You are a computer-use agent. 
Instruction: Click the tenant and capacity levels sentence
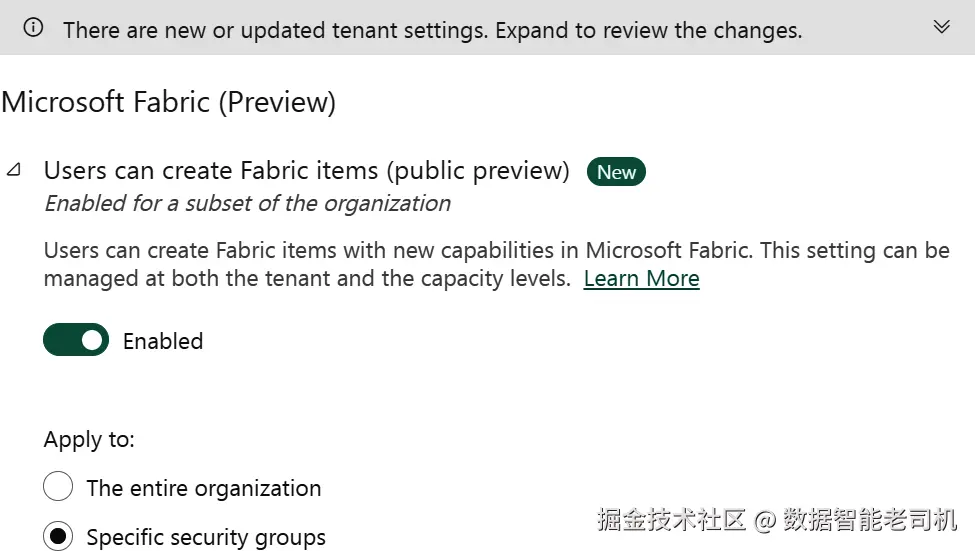307,279
